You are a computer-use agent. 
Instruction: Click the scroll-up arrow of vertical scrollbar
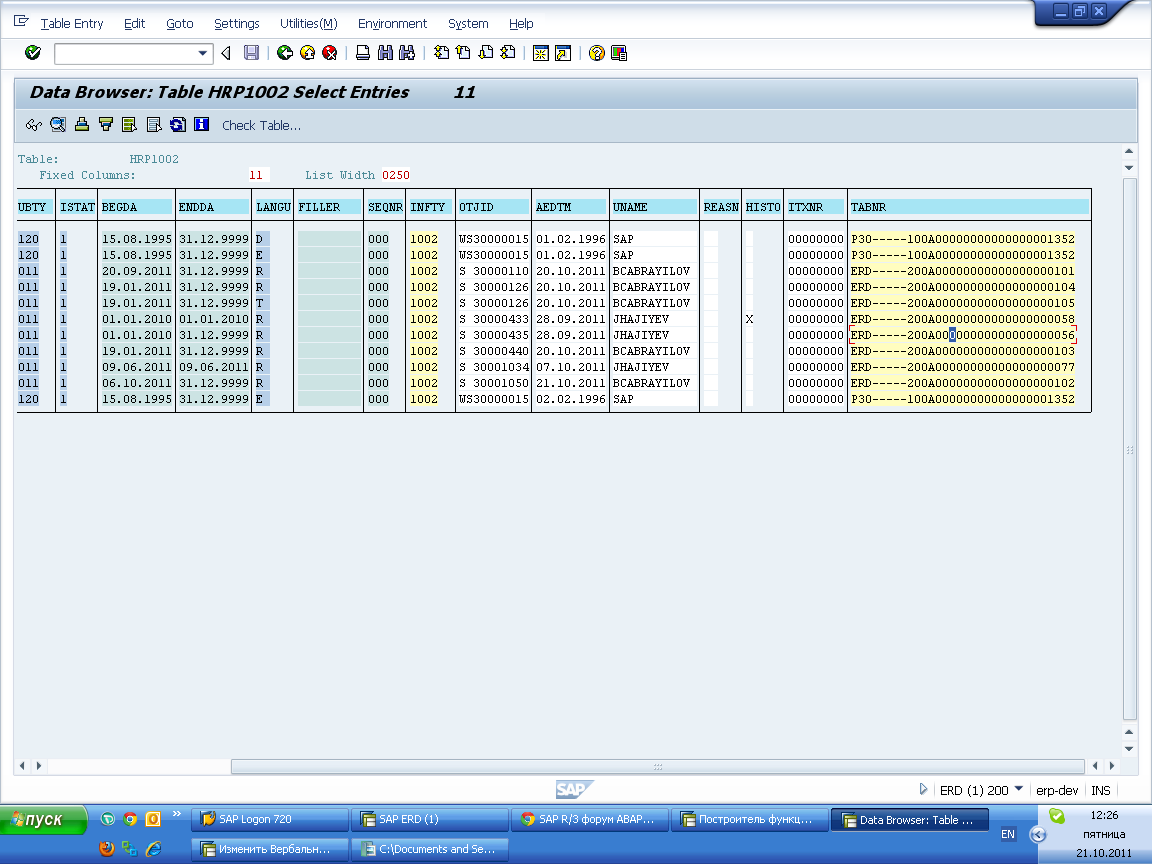[1129, 151]
